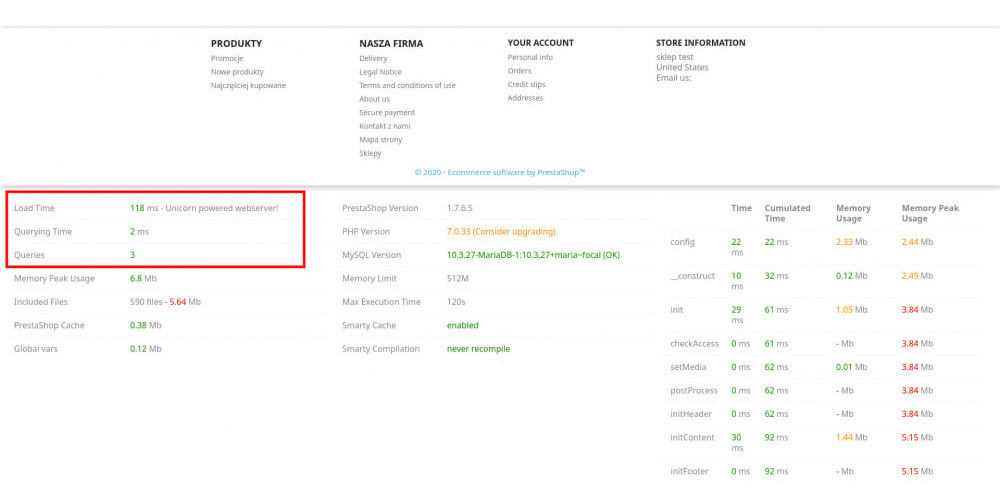Click the NASZA FIRMA footer heading
The image size is (1000, 497).
[x=391, y=43]
